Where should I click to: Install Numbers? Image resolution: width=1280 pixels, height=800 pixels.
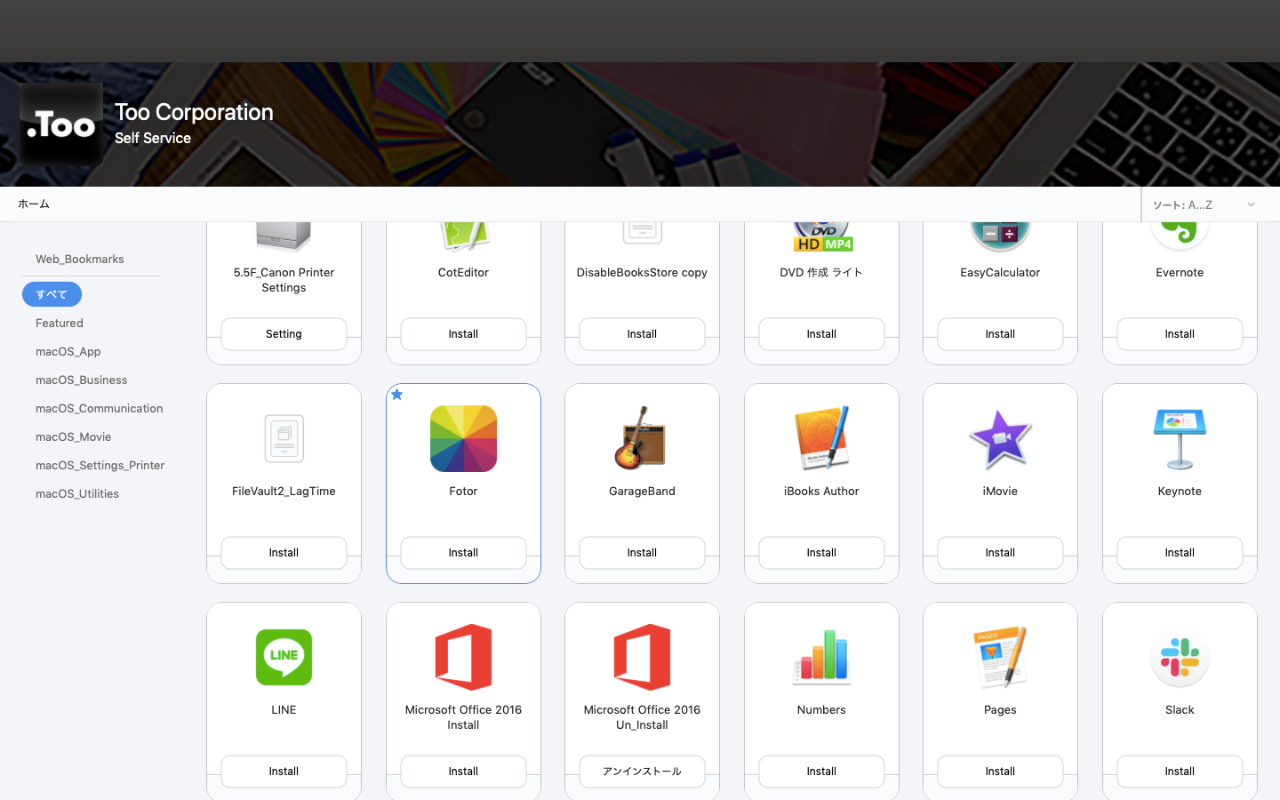pos(821,771)
